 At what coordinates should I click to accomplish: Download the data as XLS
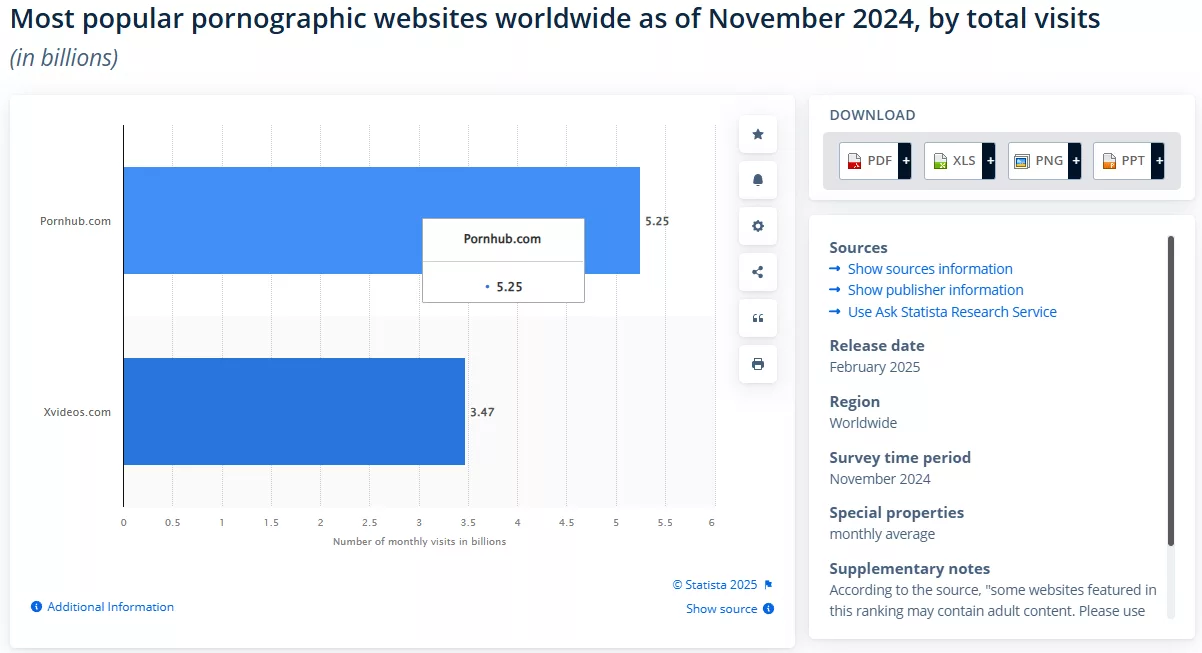point(953,160)
